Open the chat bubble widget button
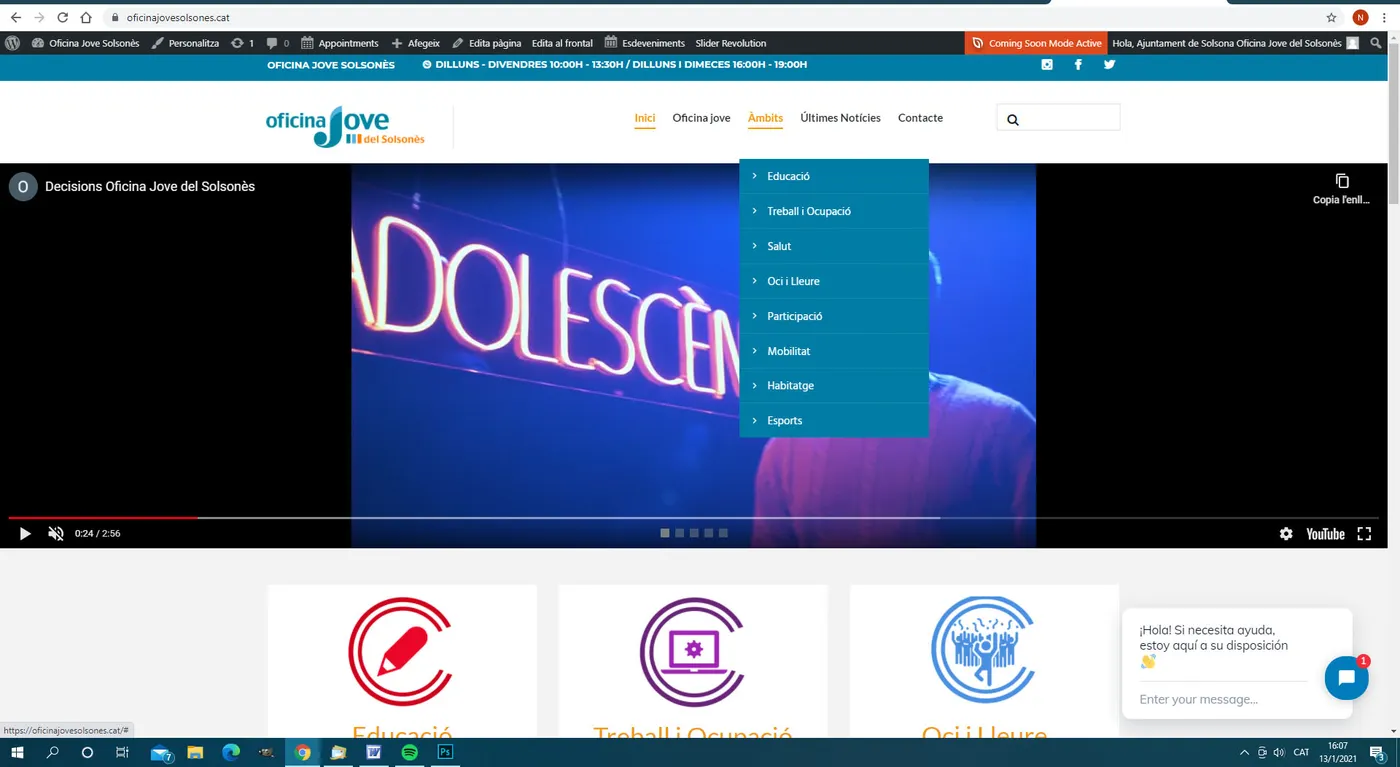This screenshot has width=1400, height=767. (x=1346, y=678)
